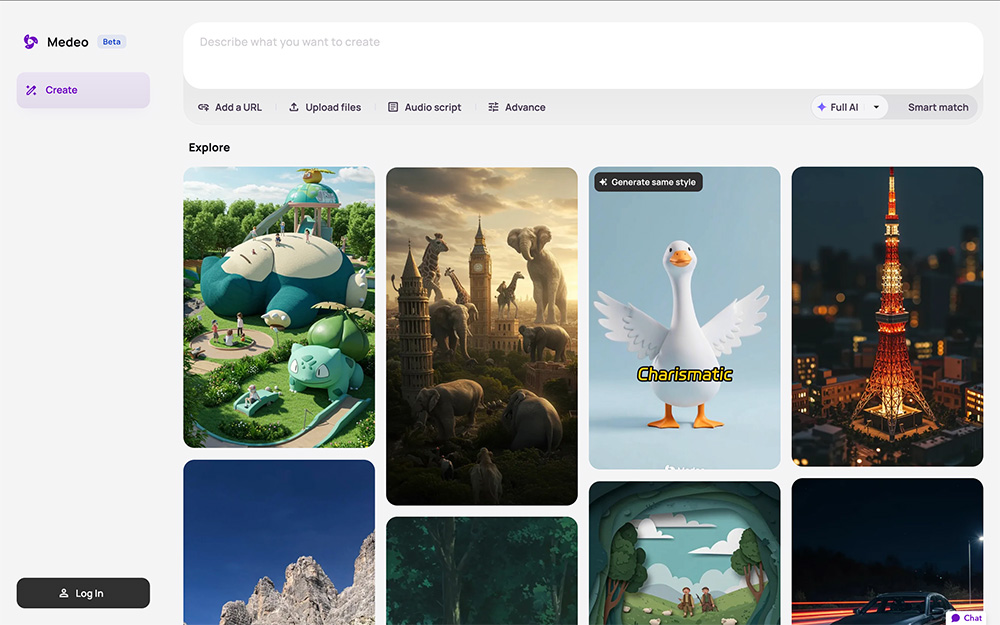Image resolution: width=1000 pixels, height=625 pixels.
Task: Select the Full AI mode option
Action: (x=838, y=107)
